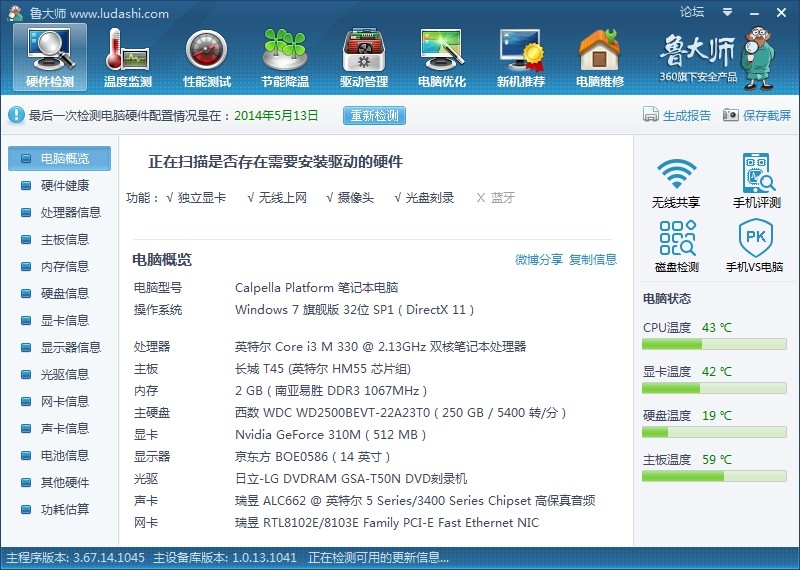Click the 长城 T45 motherboard text
The width and height of the screenshot is (800, 570).
coord(323,369)
